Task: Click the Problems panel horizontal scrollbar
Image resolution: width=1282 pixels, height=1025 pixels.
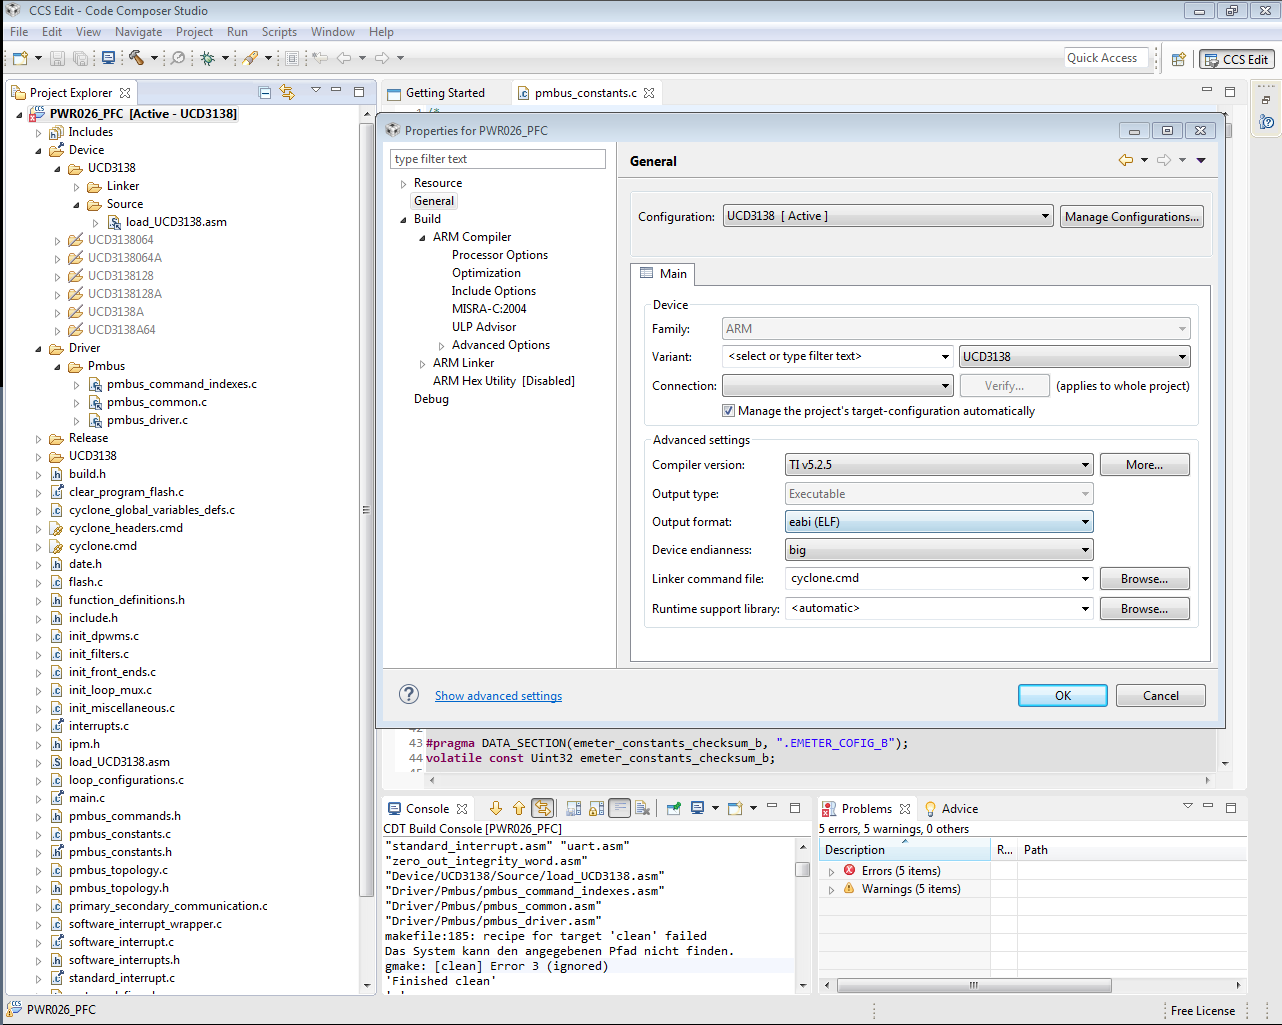Action: click(x=973, y=985)
